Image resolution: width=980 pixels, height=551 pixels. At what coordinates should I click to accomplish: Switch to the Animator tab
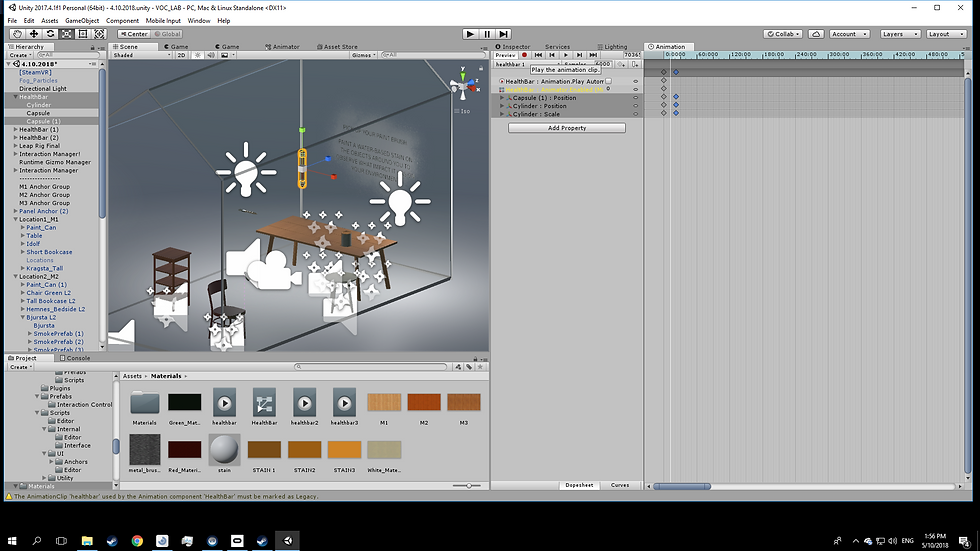tap(285, 46)
